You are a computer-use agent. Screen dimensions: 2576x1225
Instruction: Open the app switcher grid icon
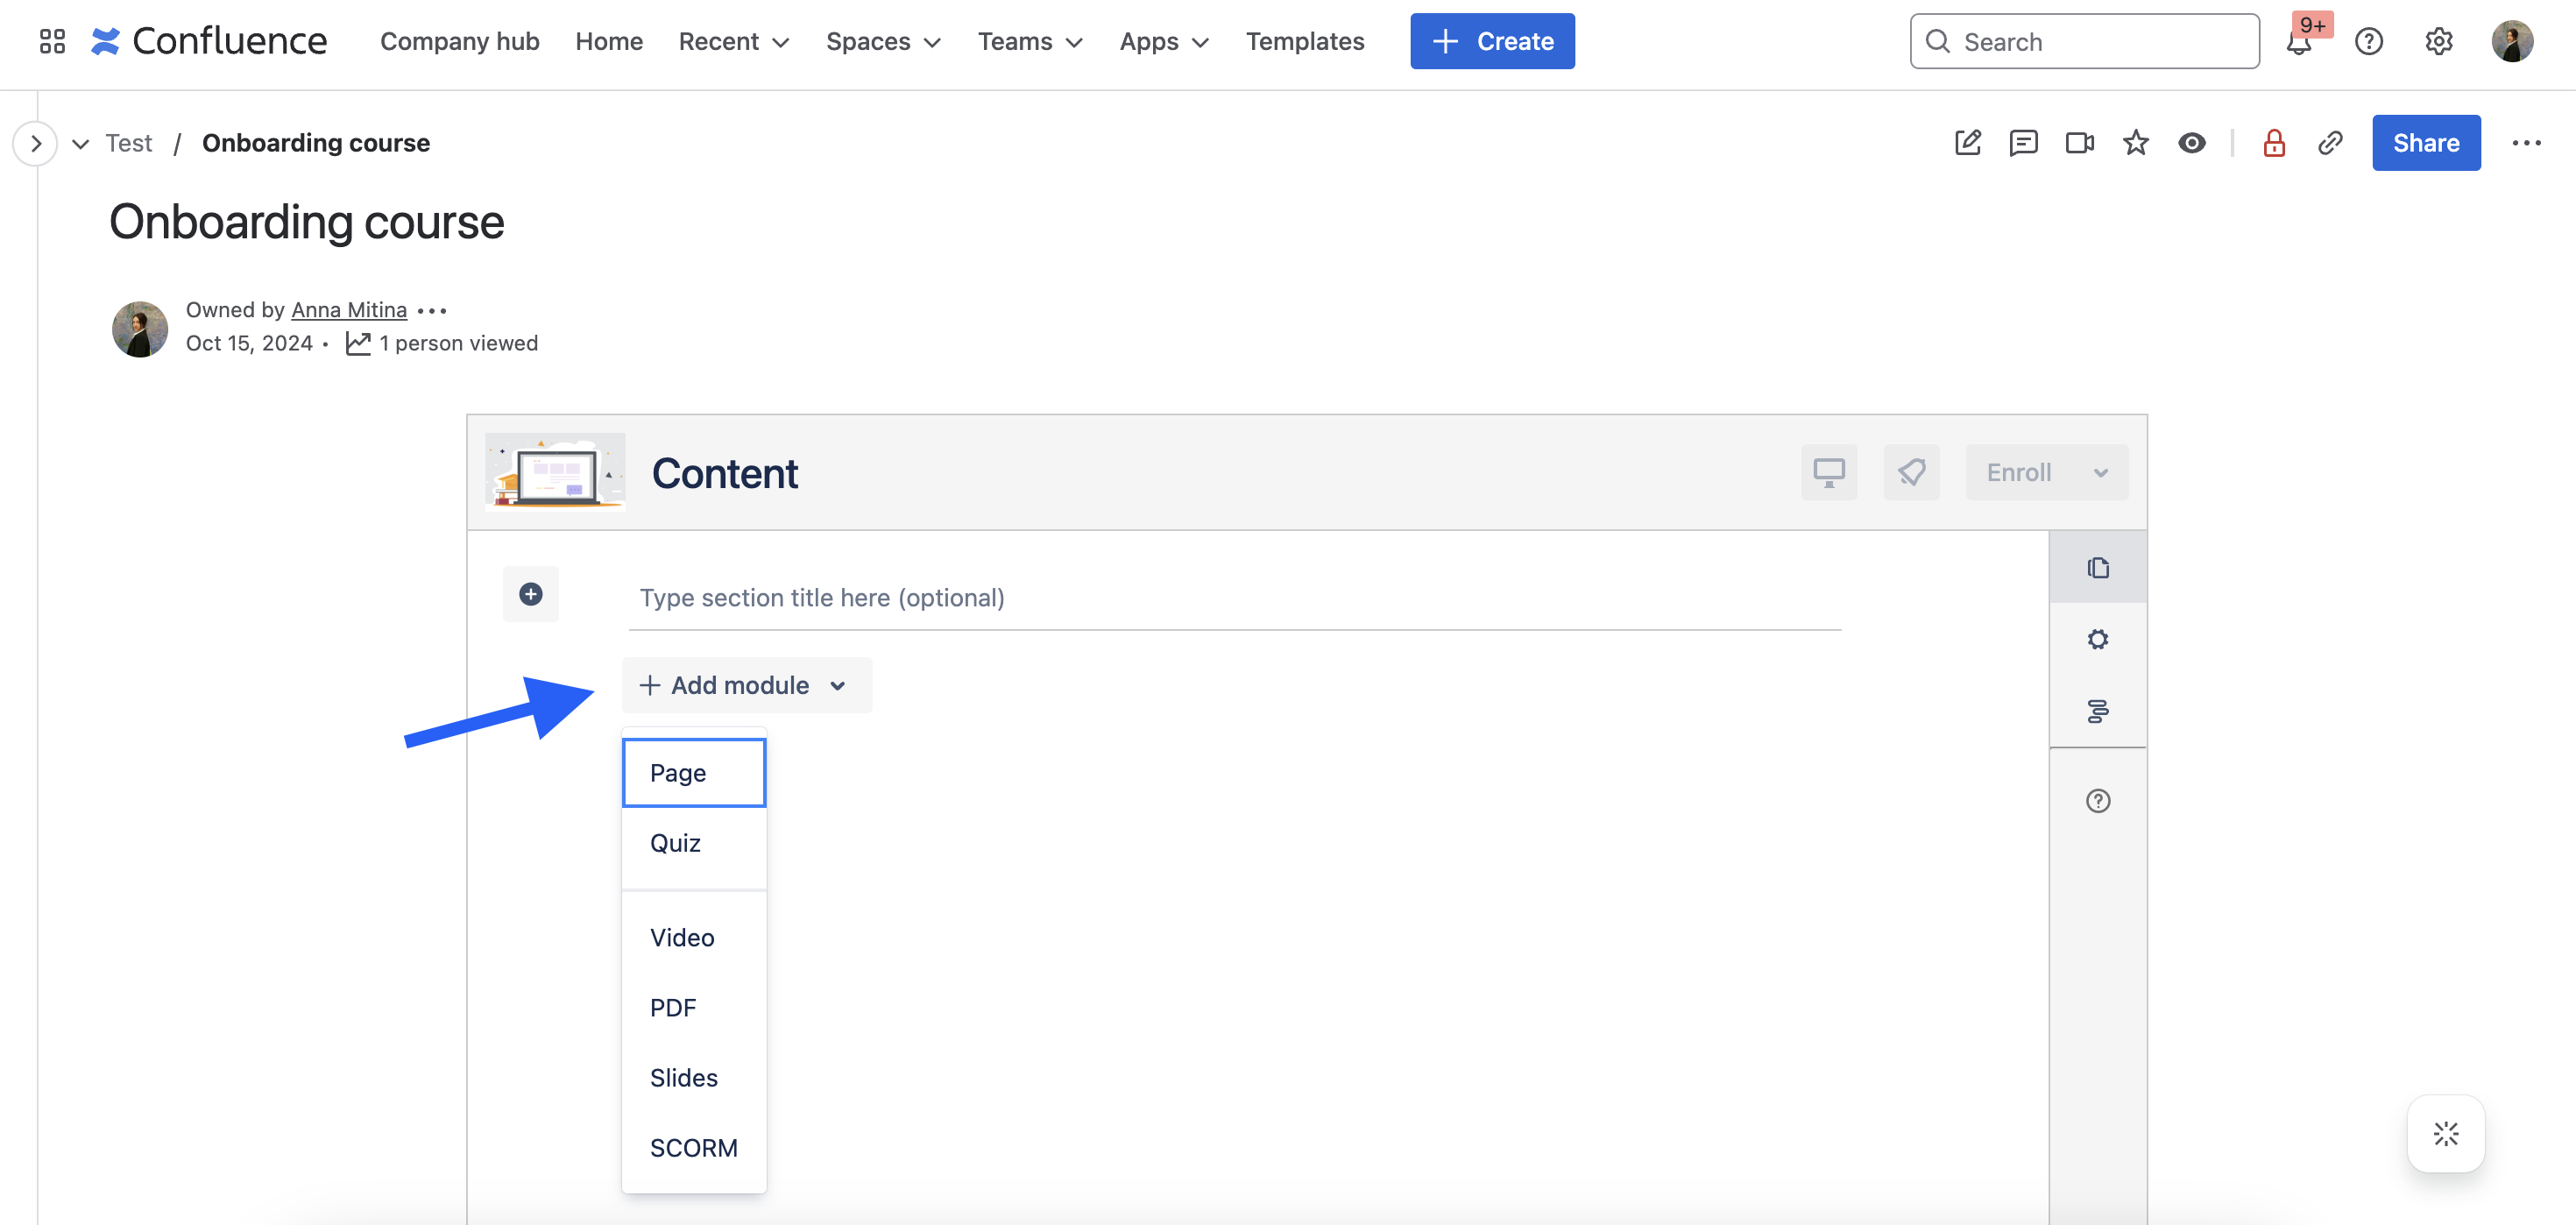52,41
